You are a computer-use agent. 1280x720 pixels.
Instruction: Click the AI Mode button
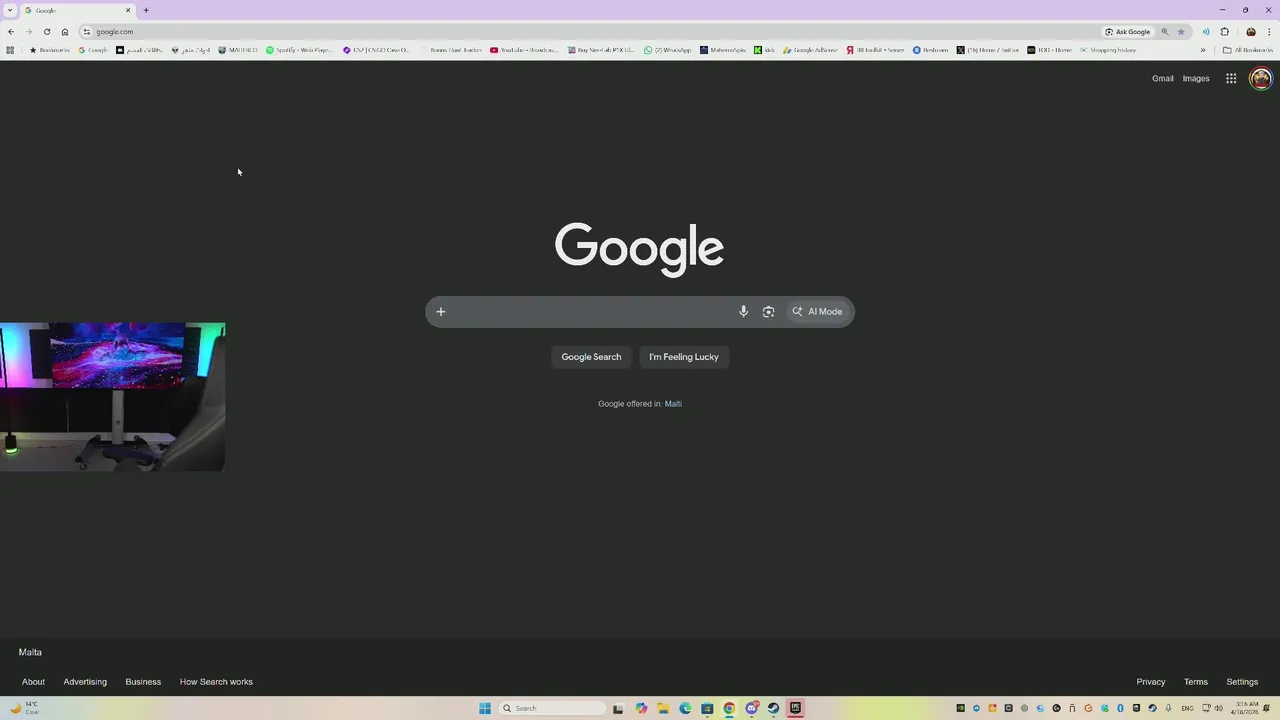(x=817, y=312)
